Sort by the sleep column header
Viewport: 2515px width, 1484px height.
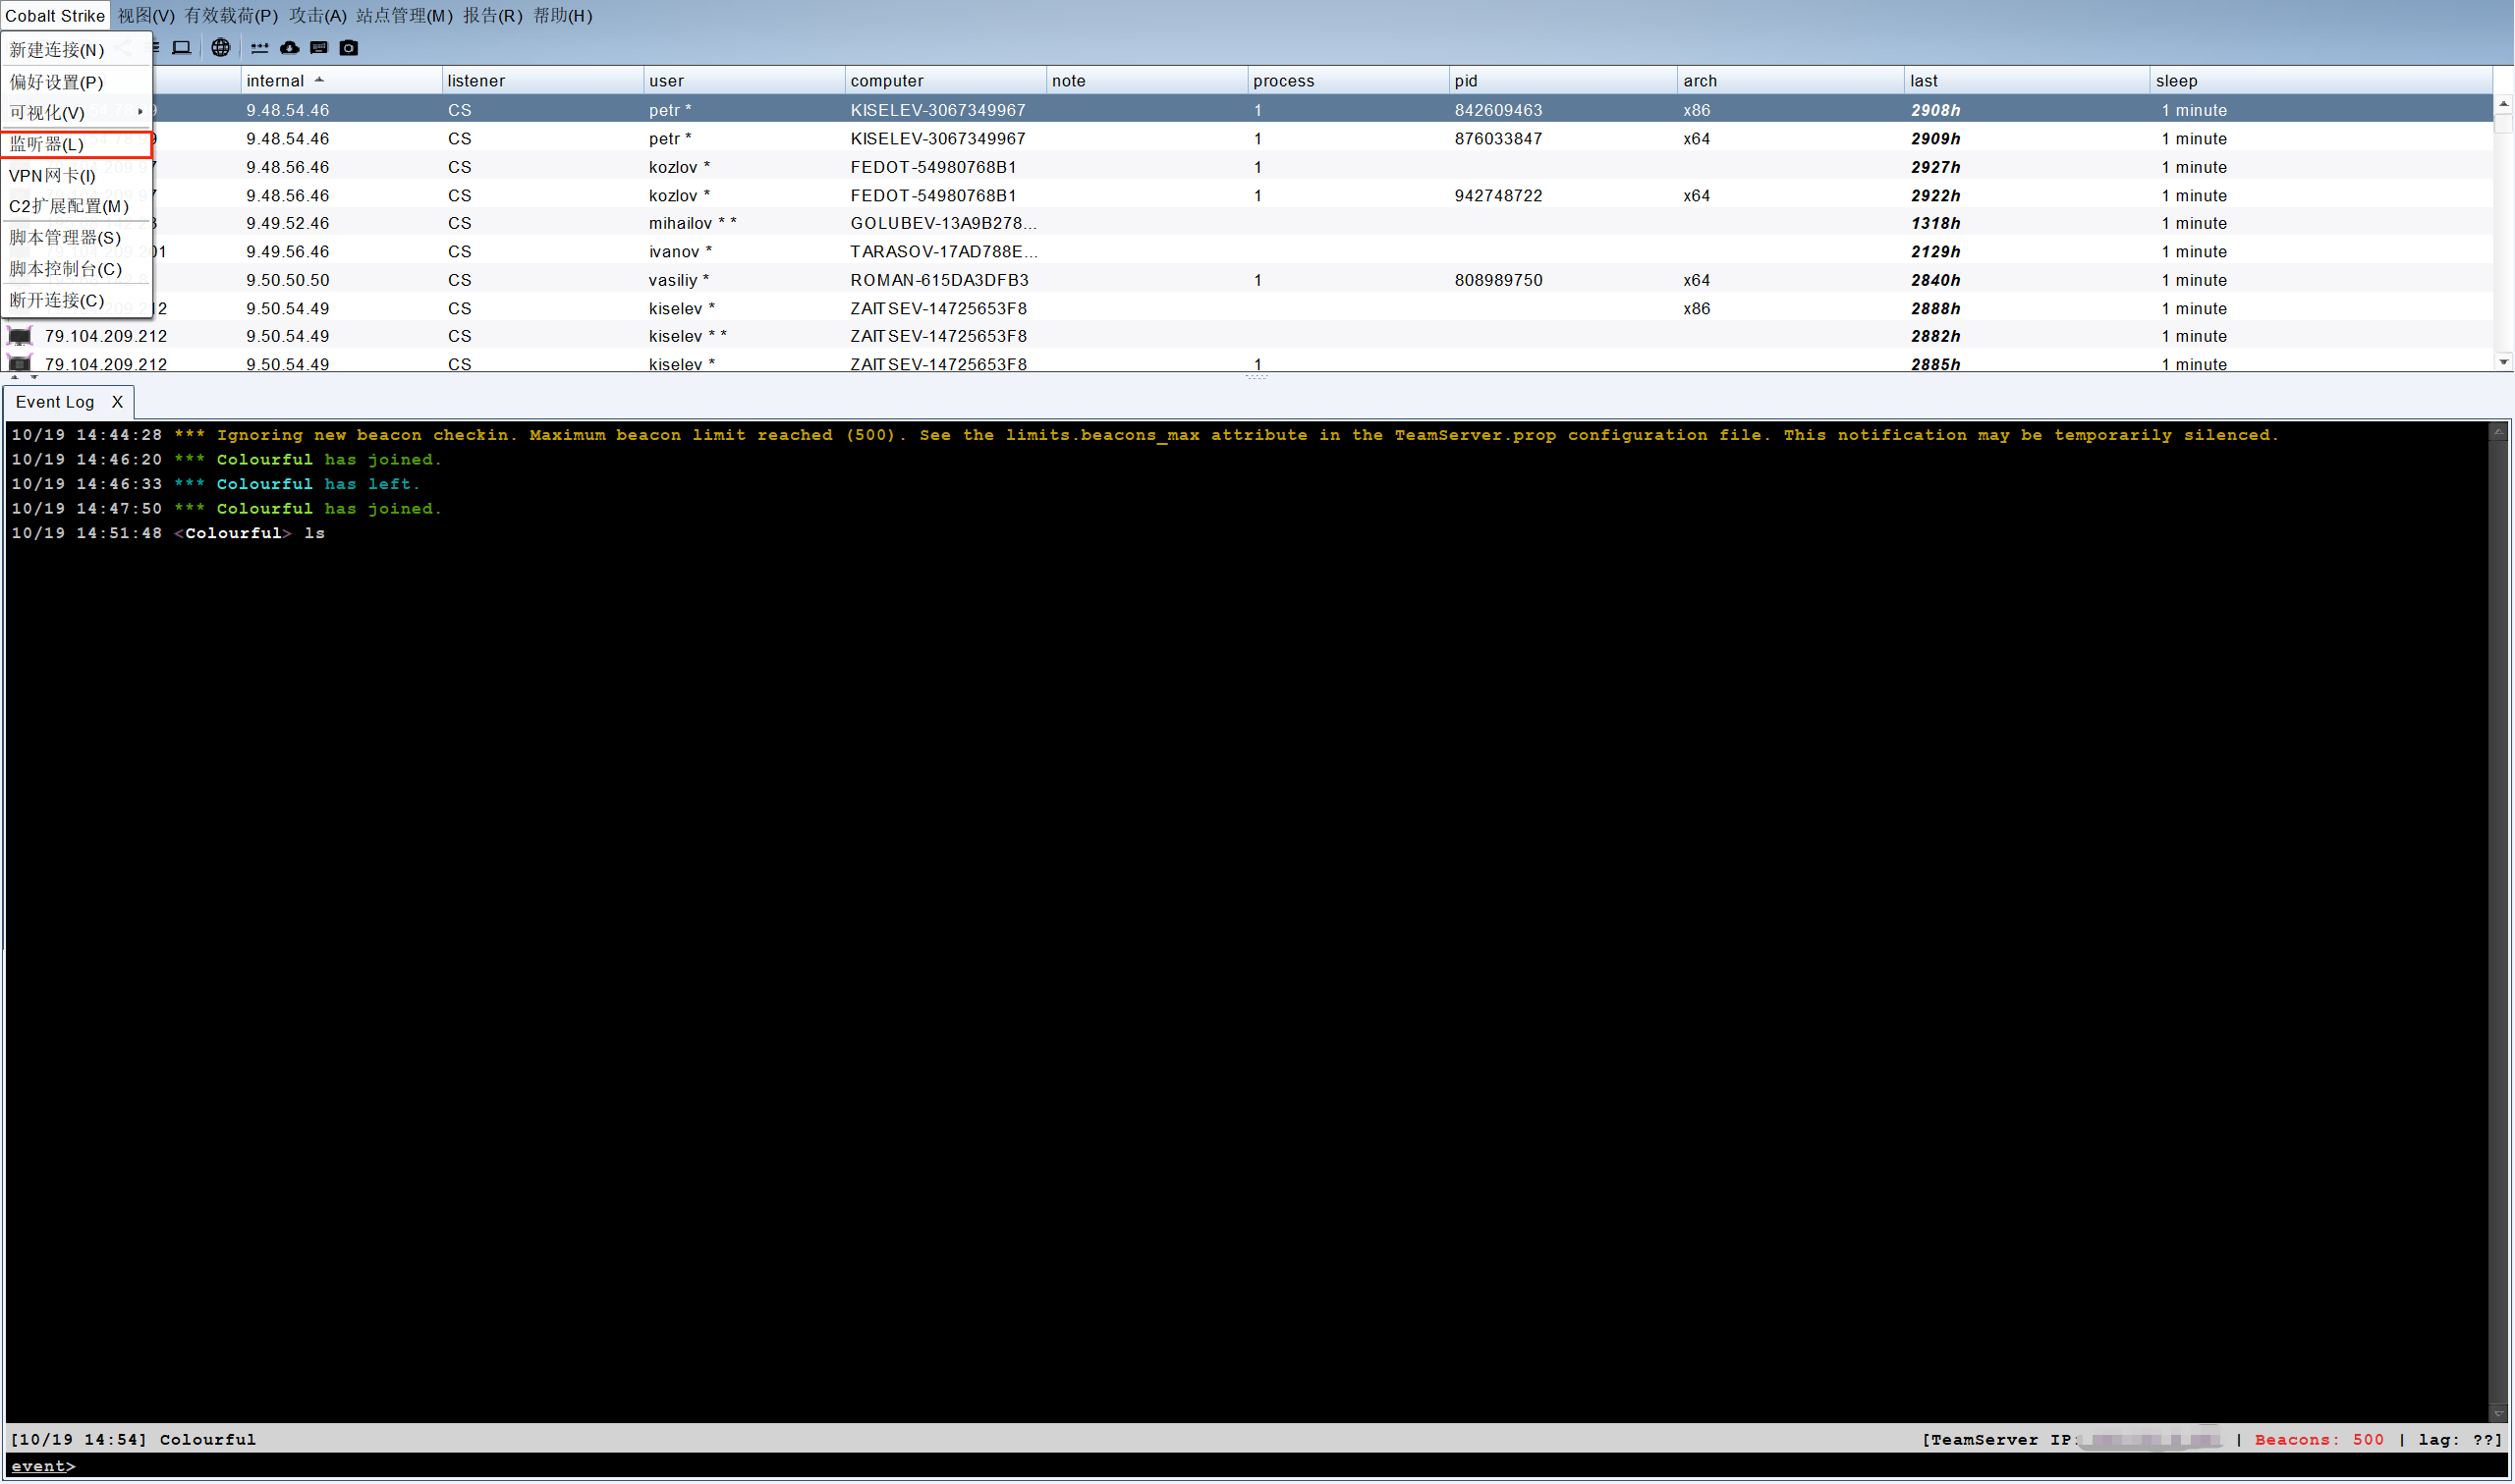coord(2321,81)
